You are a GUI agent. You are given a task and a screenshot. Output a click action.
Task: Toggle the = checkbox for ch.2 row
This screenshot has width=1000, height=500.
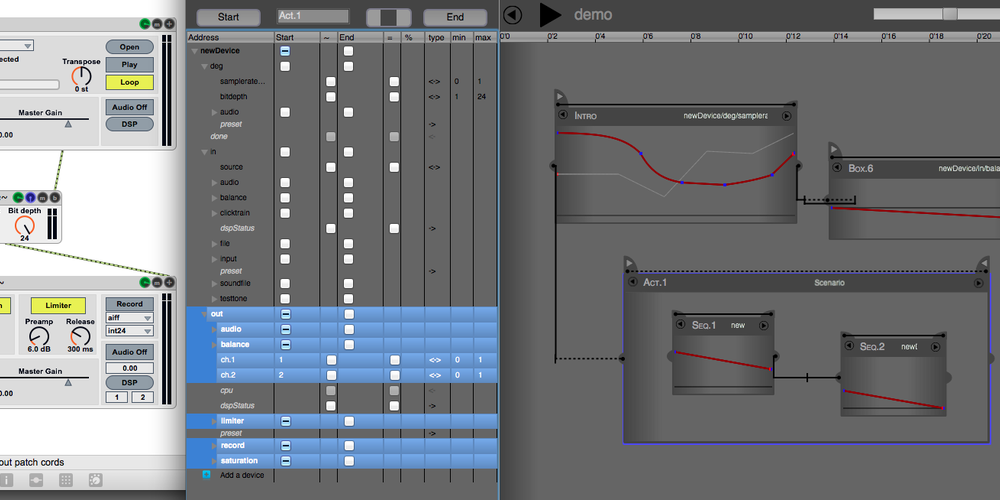pos(395,375)
